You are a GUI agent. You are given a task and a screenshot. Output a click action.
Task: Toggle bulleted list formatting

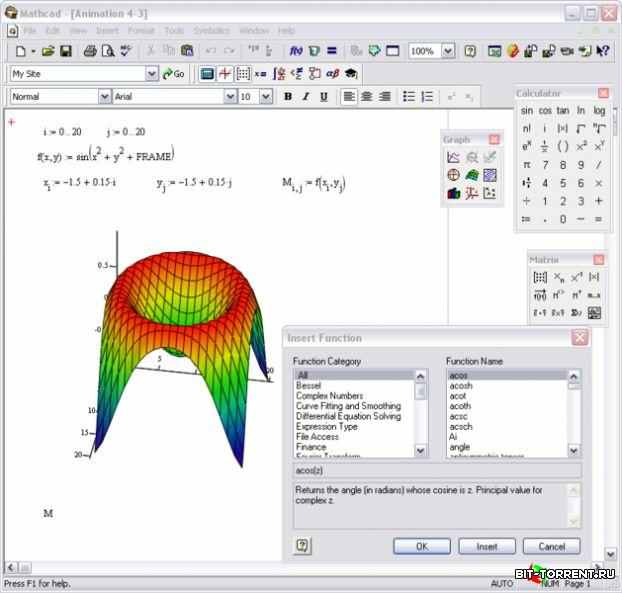point(409,96)
